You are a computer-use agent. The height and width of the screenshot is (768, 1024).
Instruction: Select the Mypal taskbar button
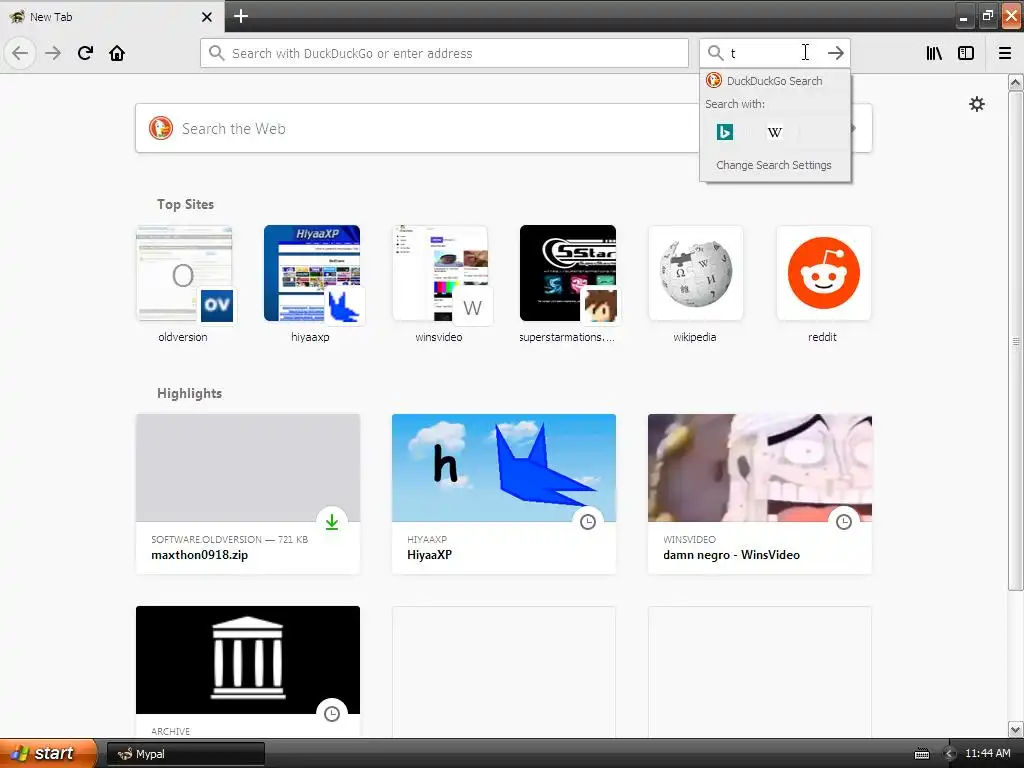tap(185, 754)
